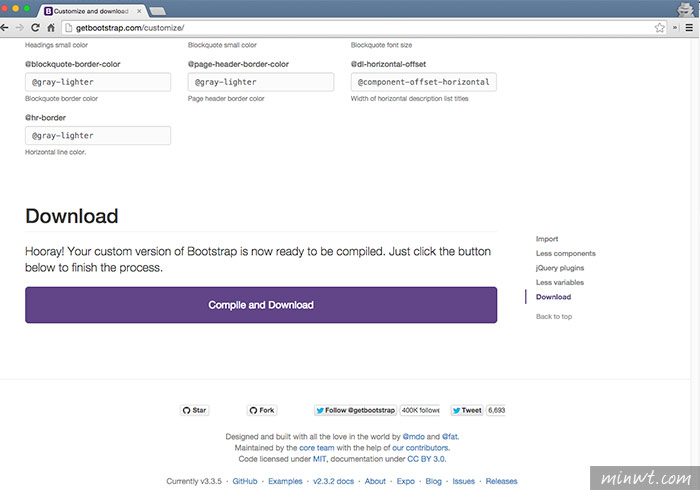Viewport: 700px width, 490px height.
Task: Edit the @hr-border field
Action: tap(98, 136)
